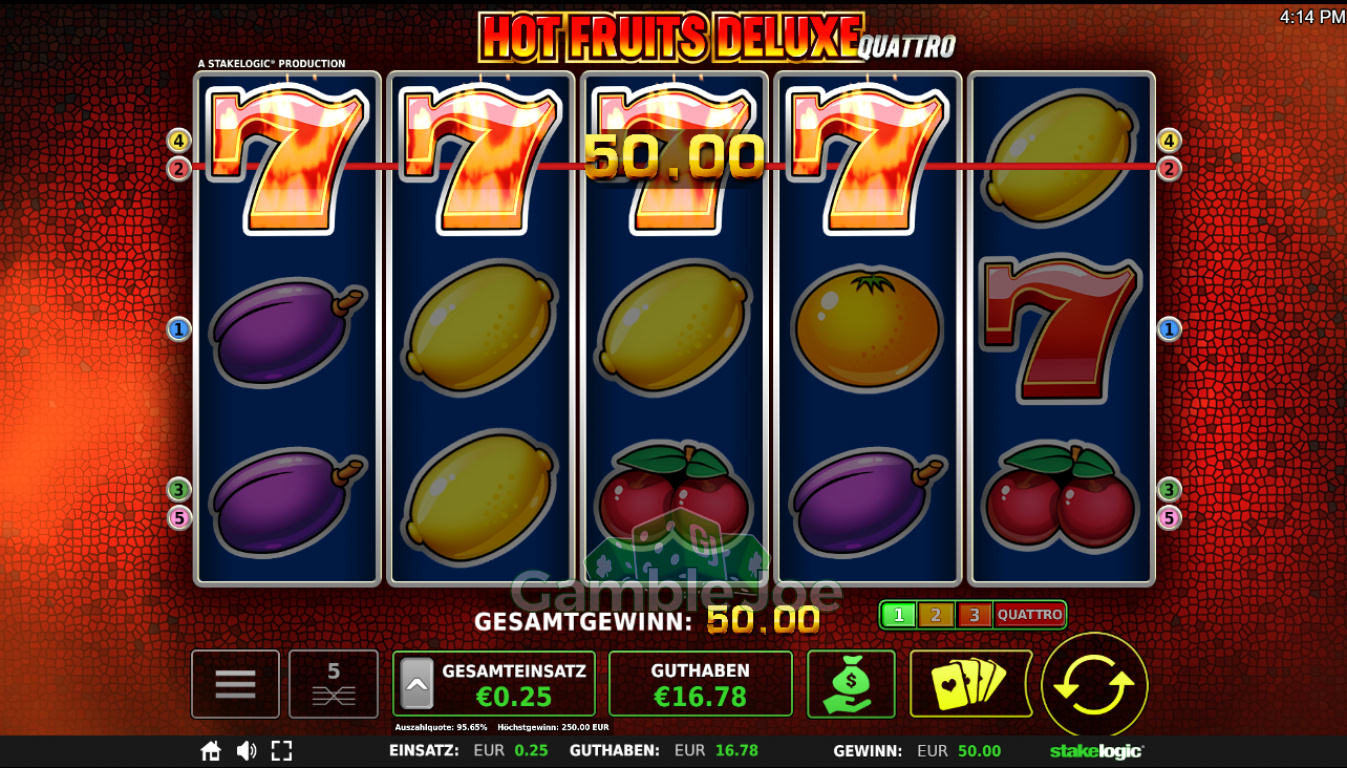Select payline 5 marker on the left
Screen dimensions: 1347x768
pos(179,518)
